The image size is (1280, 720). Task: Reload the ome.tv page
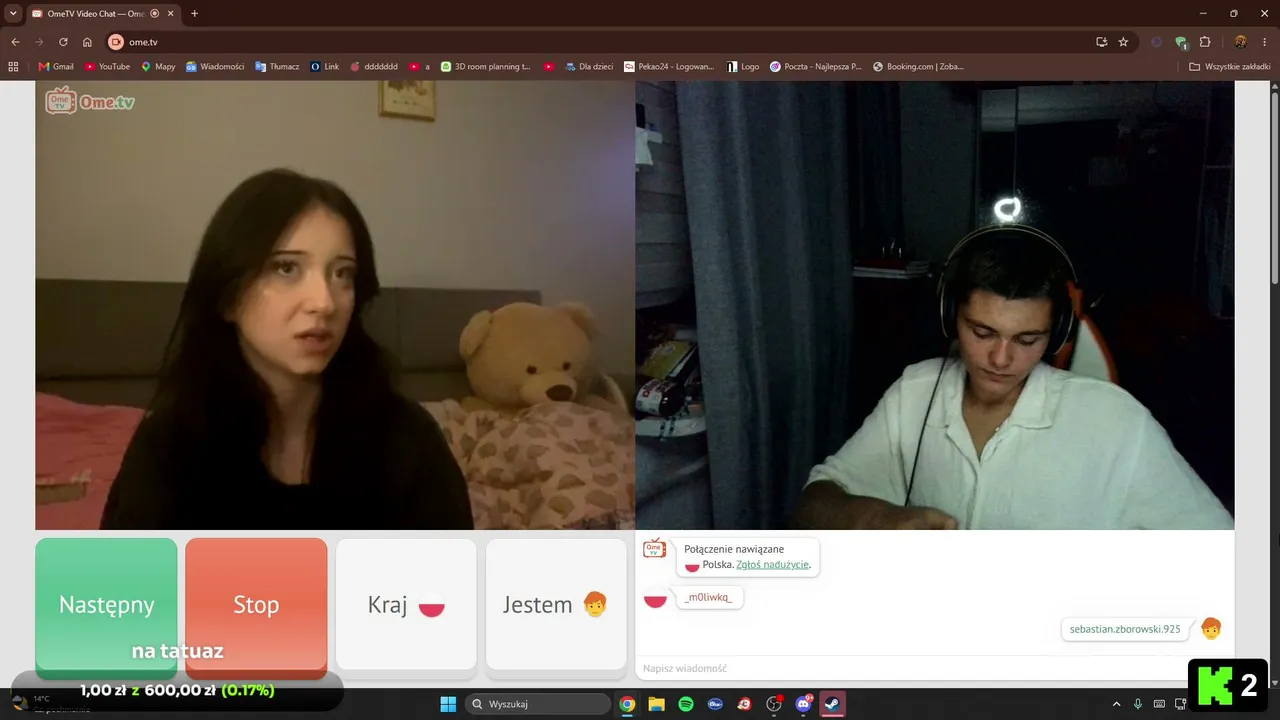pos(63,42)
